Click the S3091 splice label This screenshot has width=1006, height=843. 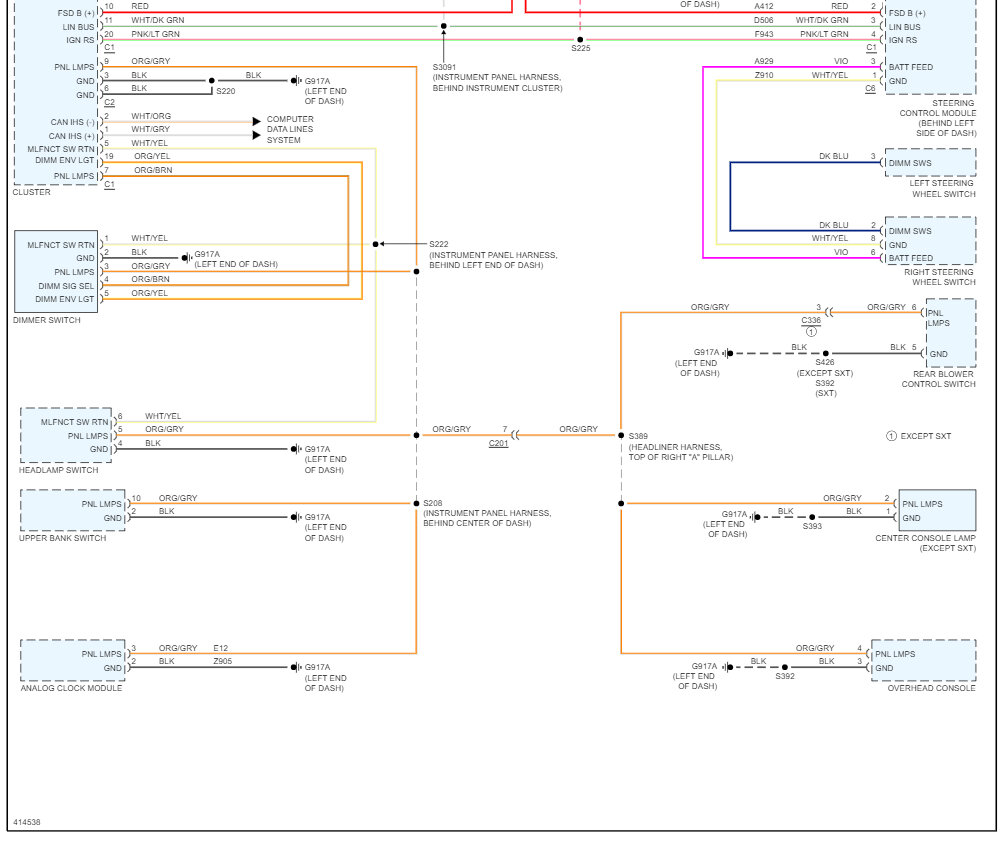click(x=444, y=67)
